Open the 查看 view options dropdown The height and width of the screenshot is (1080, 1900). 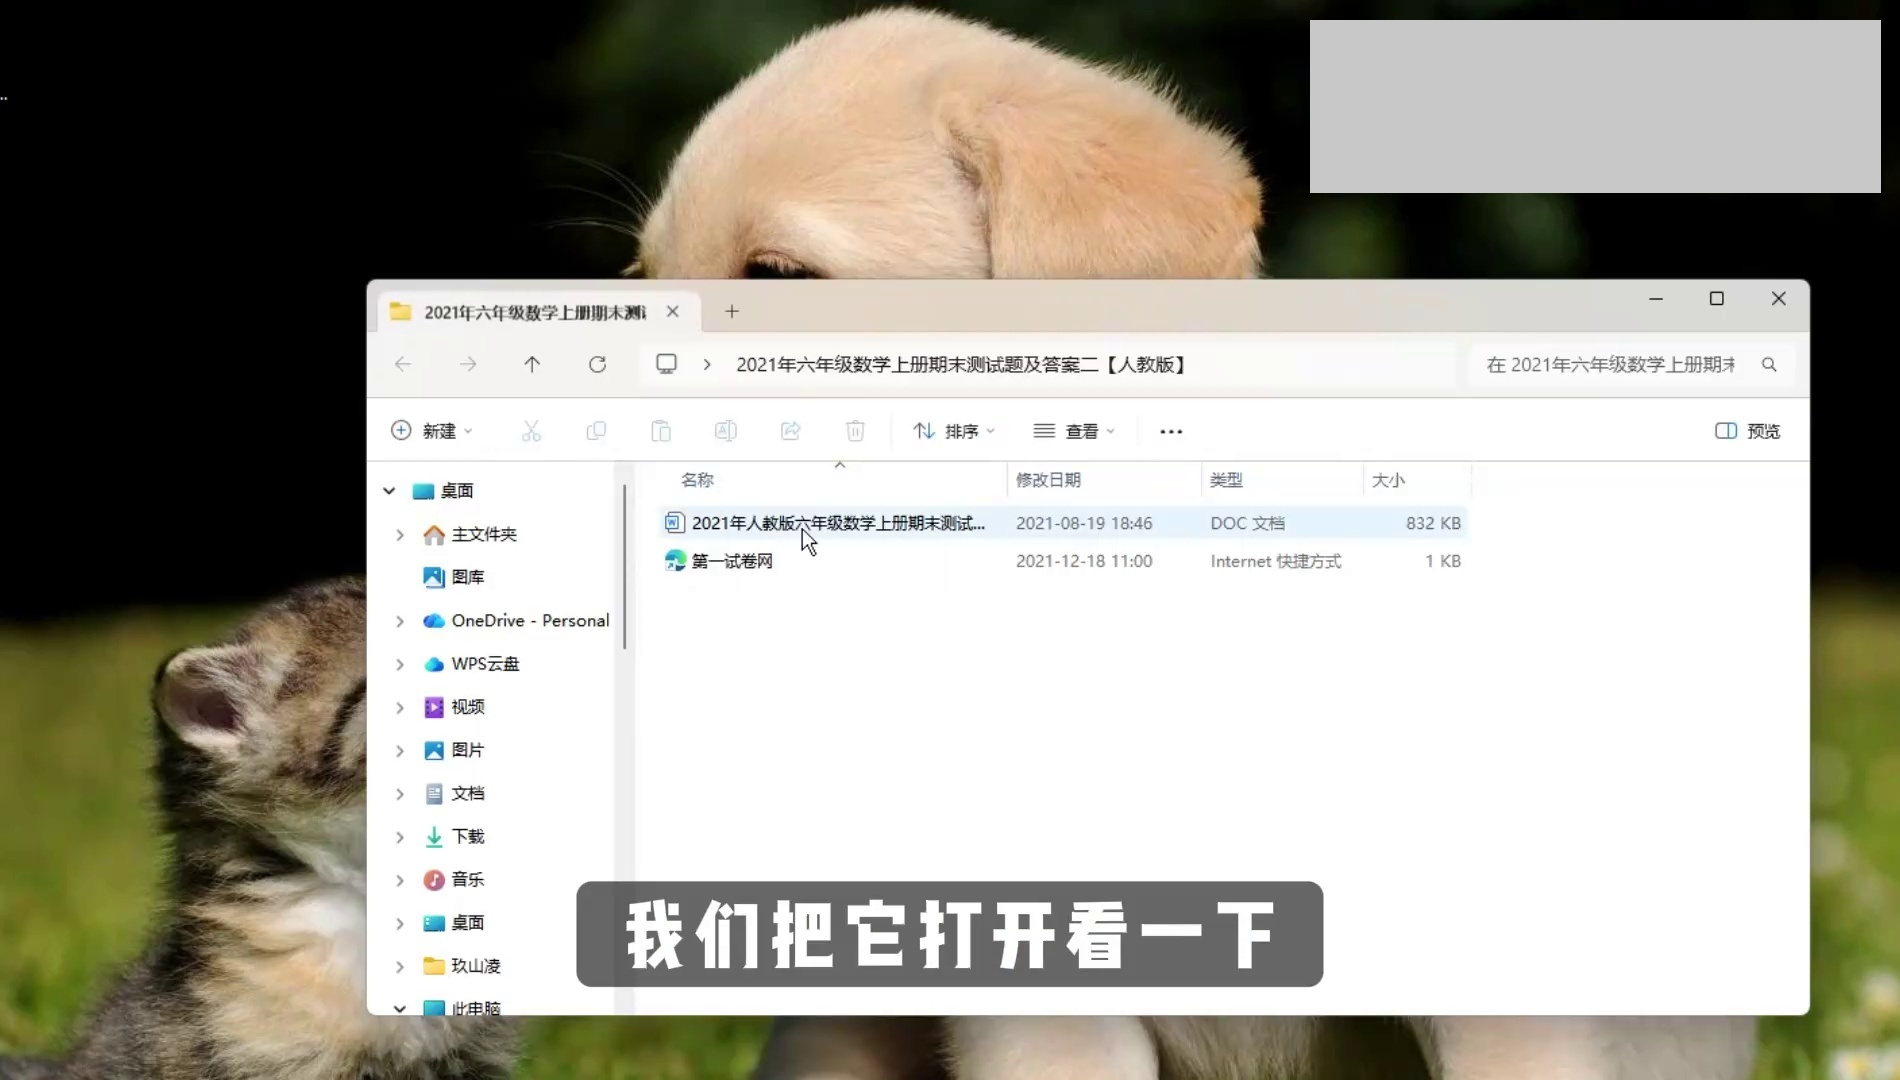(x=1074, y=431)
